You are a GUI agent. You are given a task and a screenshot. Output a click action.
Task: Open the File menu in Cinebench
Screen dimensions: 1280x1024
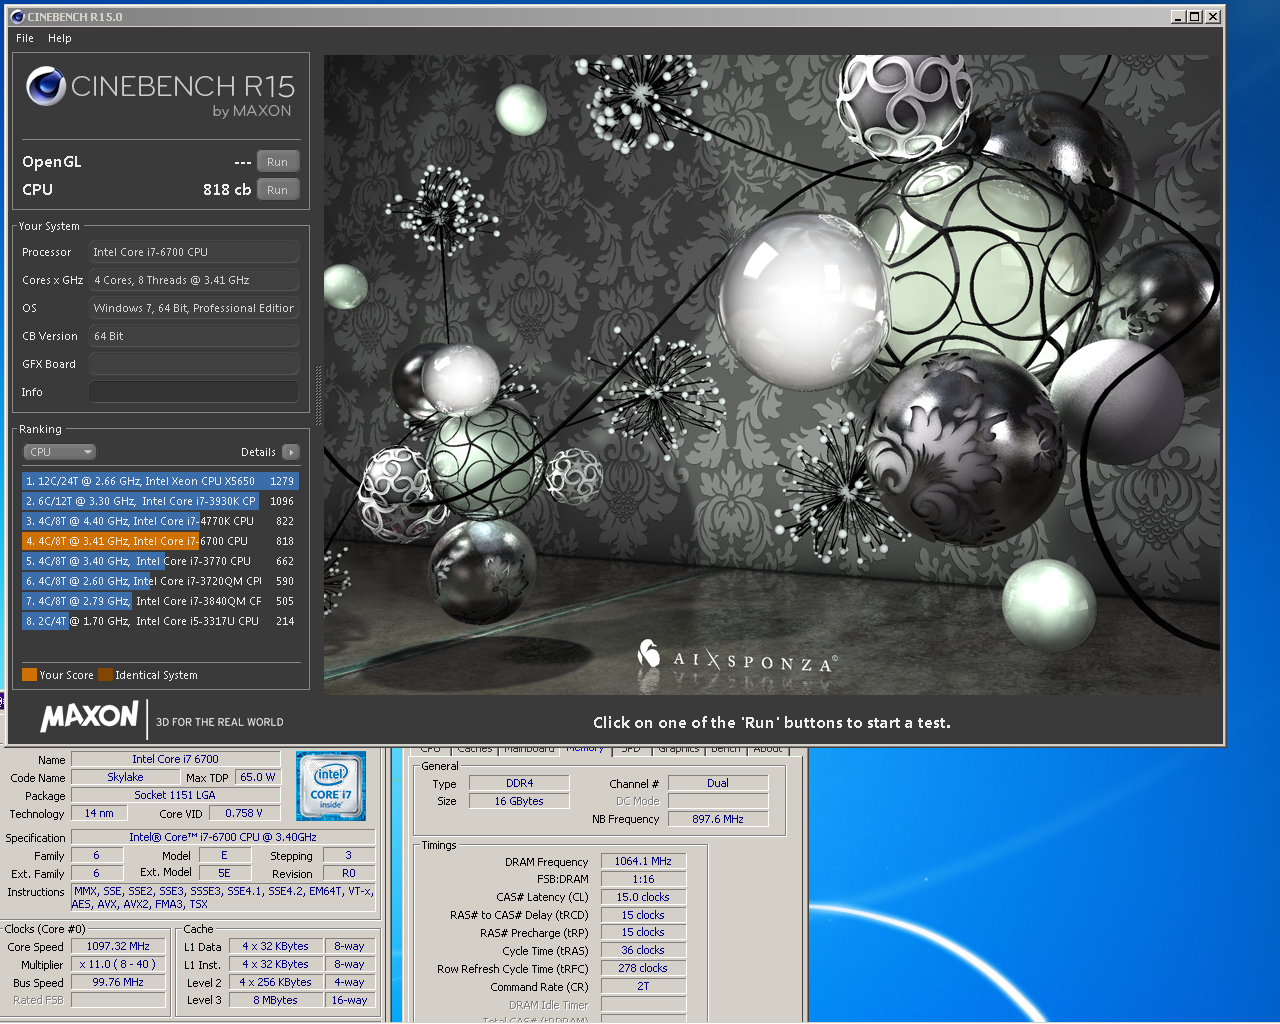click(x=25, y=38)
